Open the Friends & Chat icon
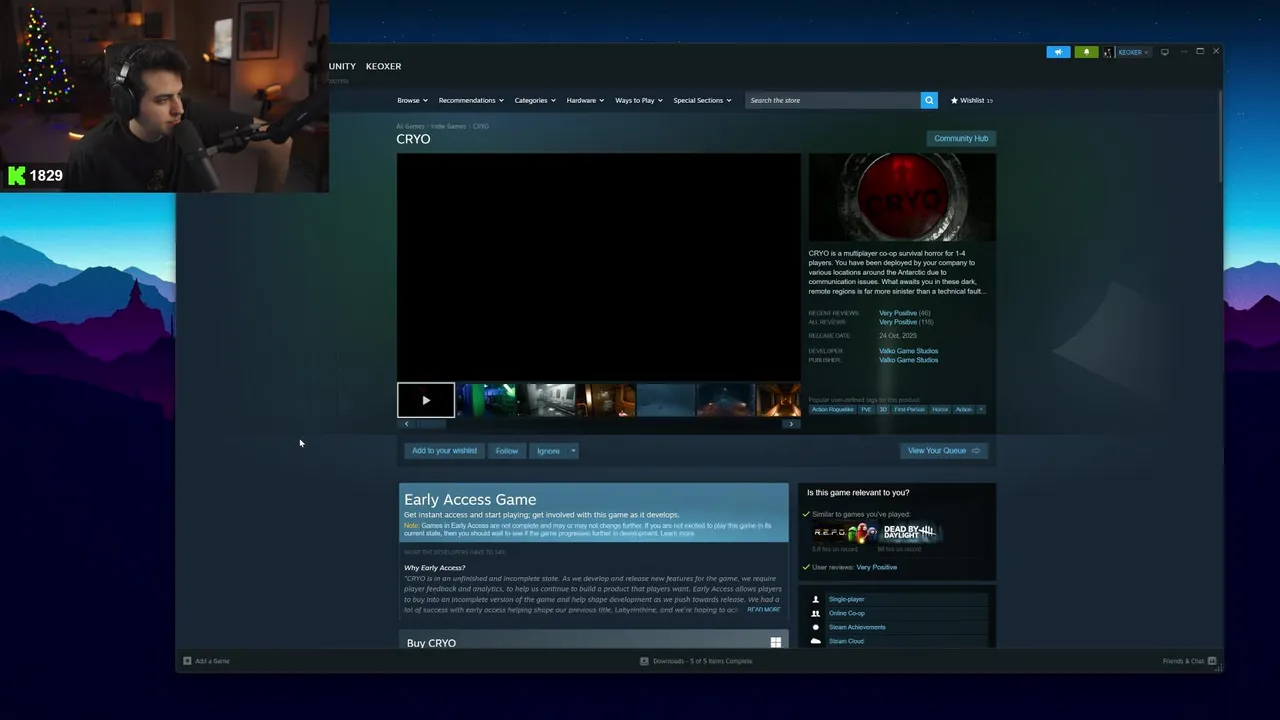The image size is (1280, 720). click(x=1212, y=661)
